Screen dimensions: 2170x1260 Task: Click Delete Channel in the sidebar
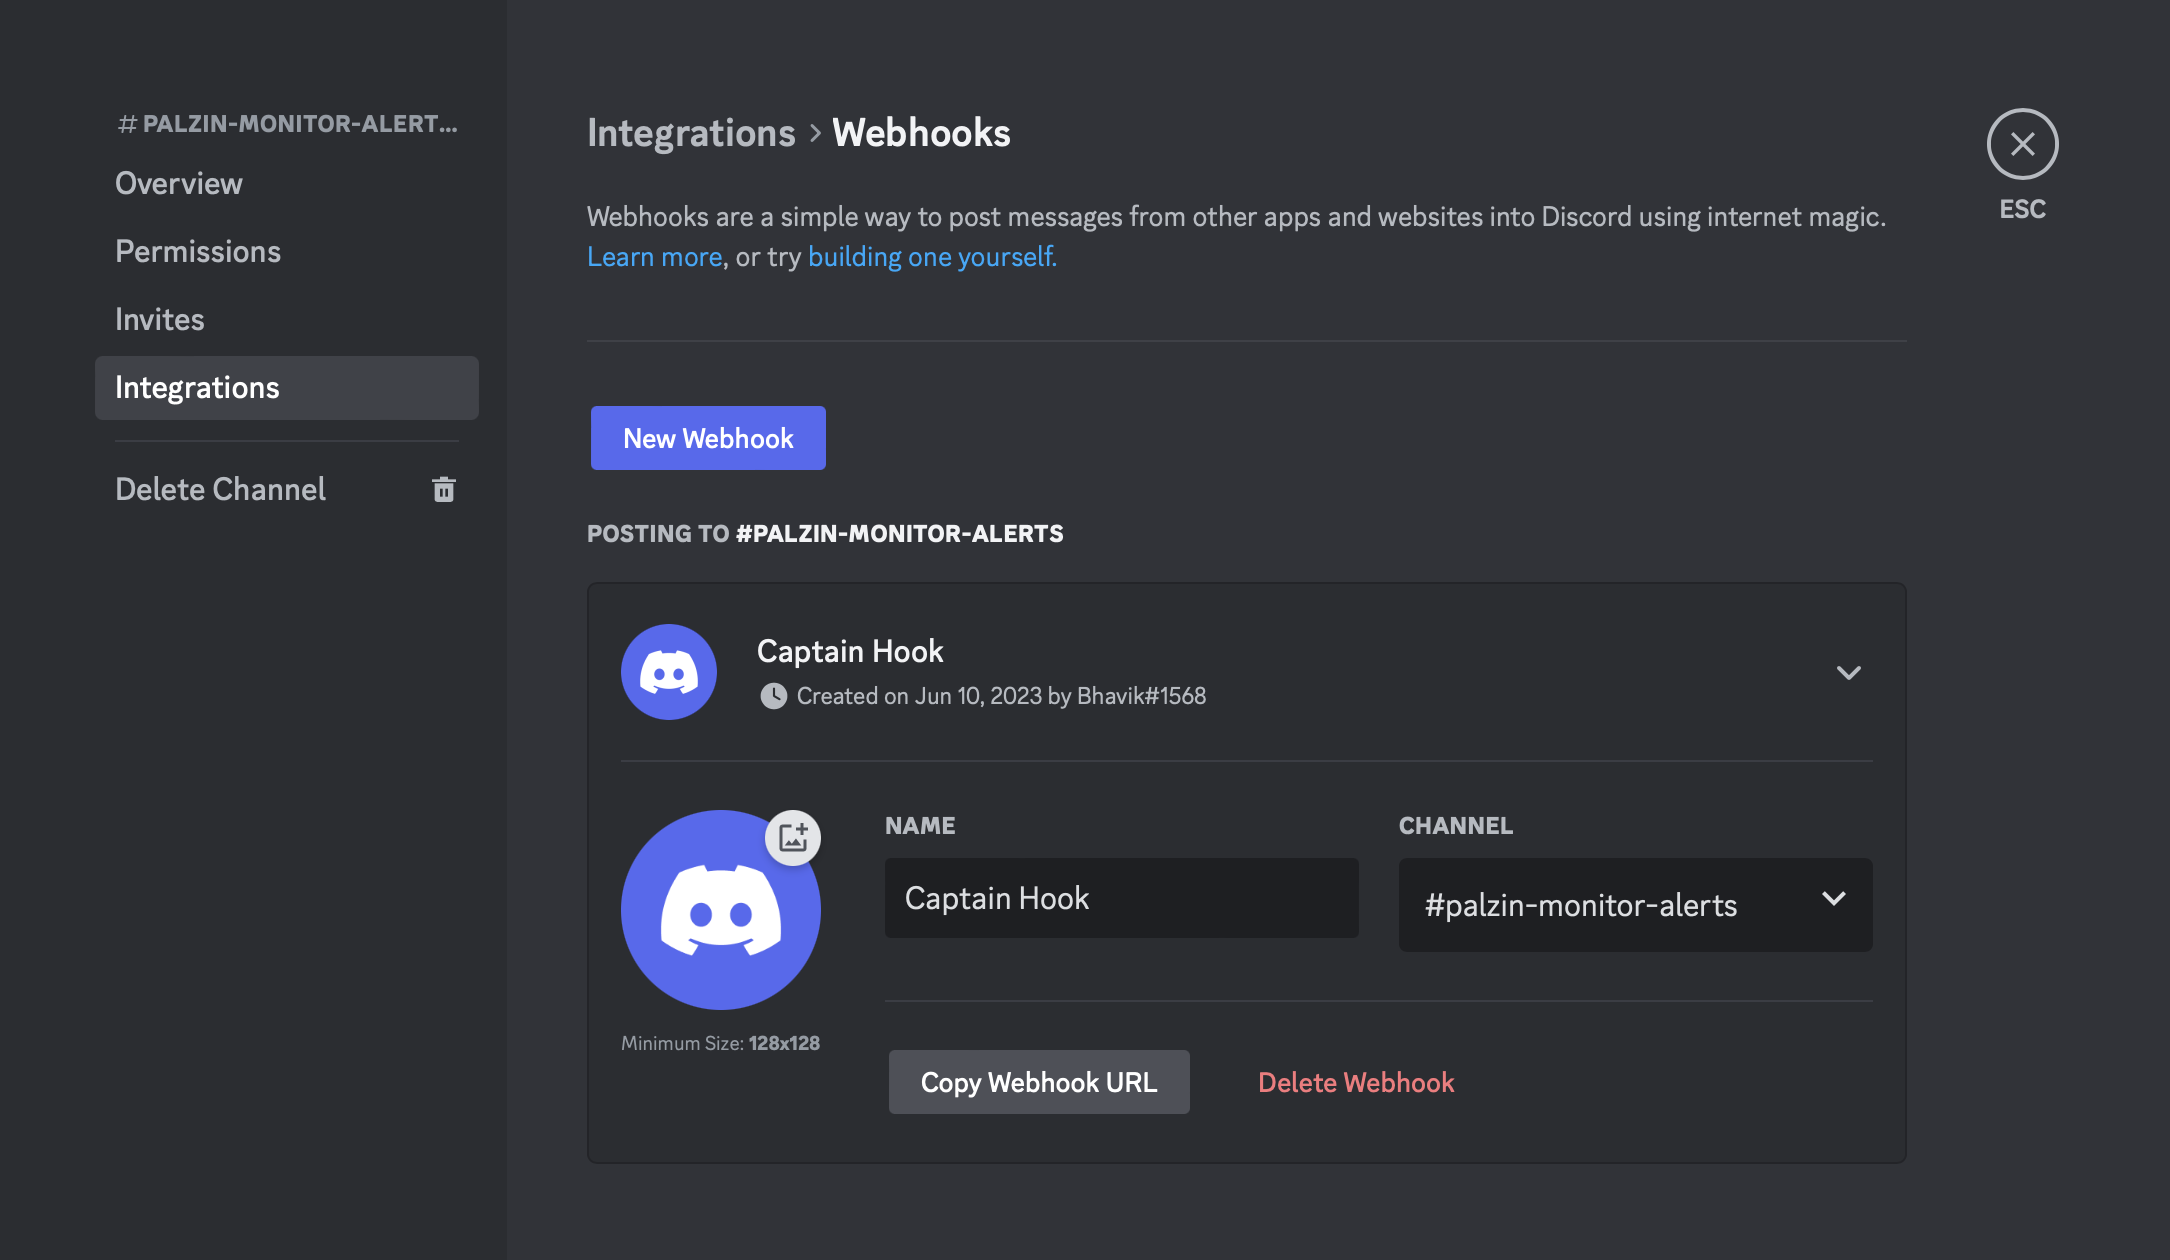[286, 490]
